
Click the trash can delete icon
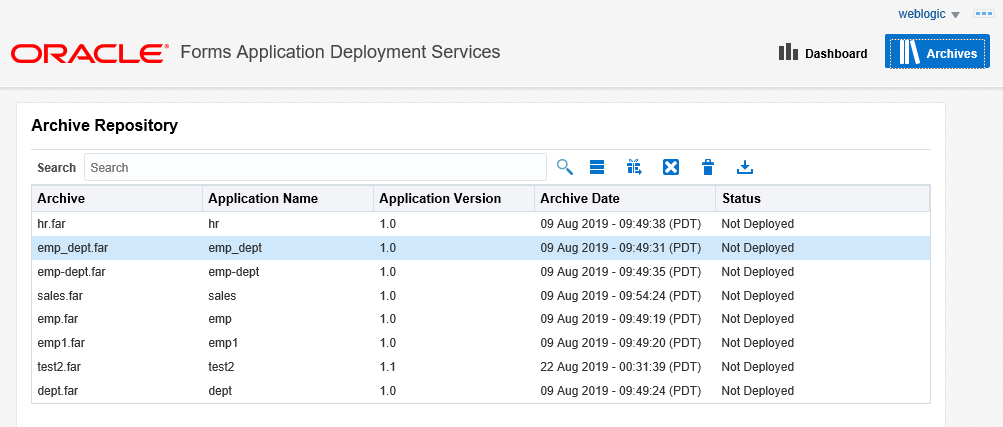707,167
